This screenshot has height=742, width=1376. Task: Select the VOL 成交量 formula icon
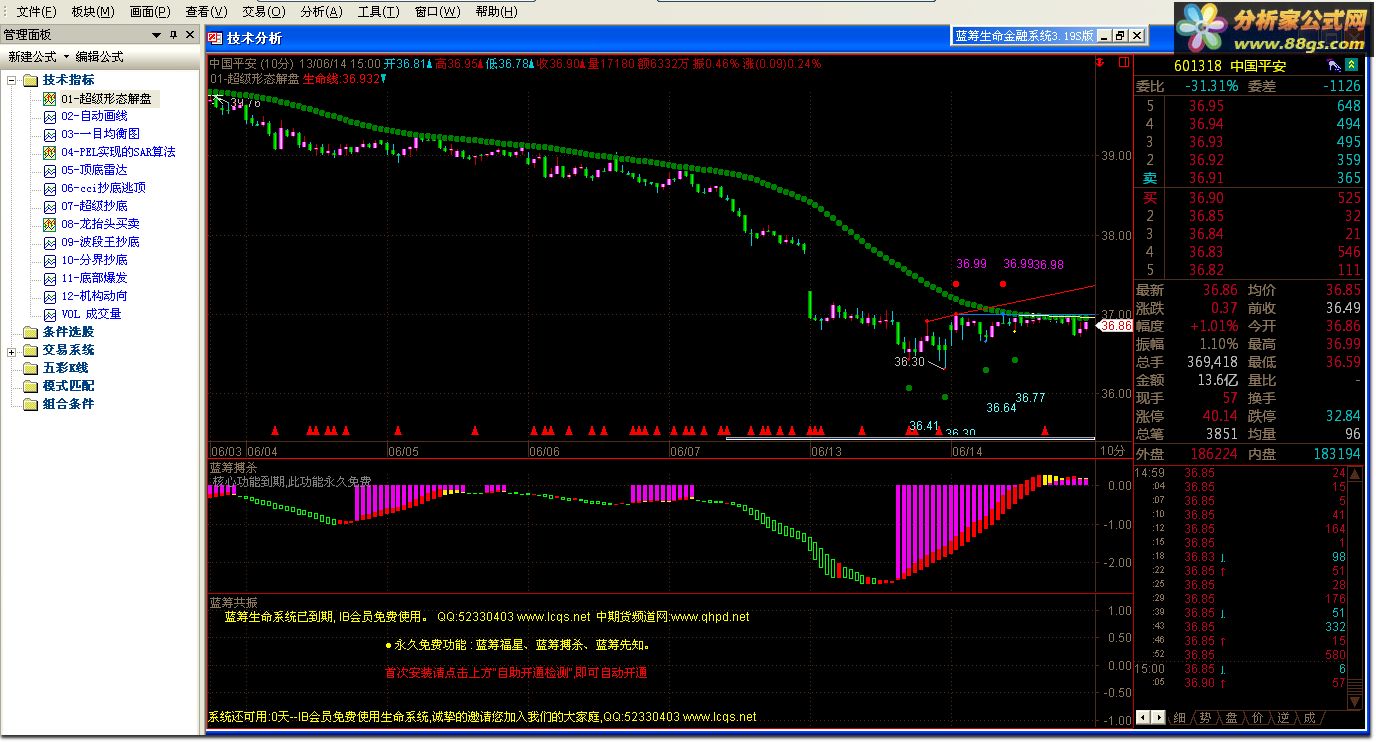50,315
